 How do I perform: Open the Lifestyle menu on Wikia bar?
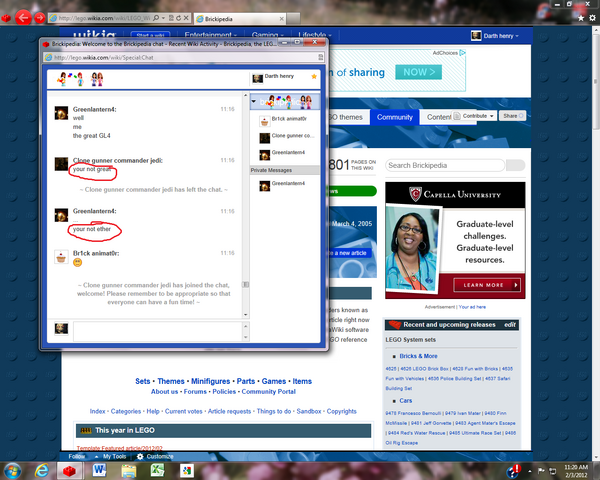315,35
